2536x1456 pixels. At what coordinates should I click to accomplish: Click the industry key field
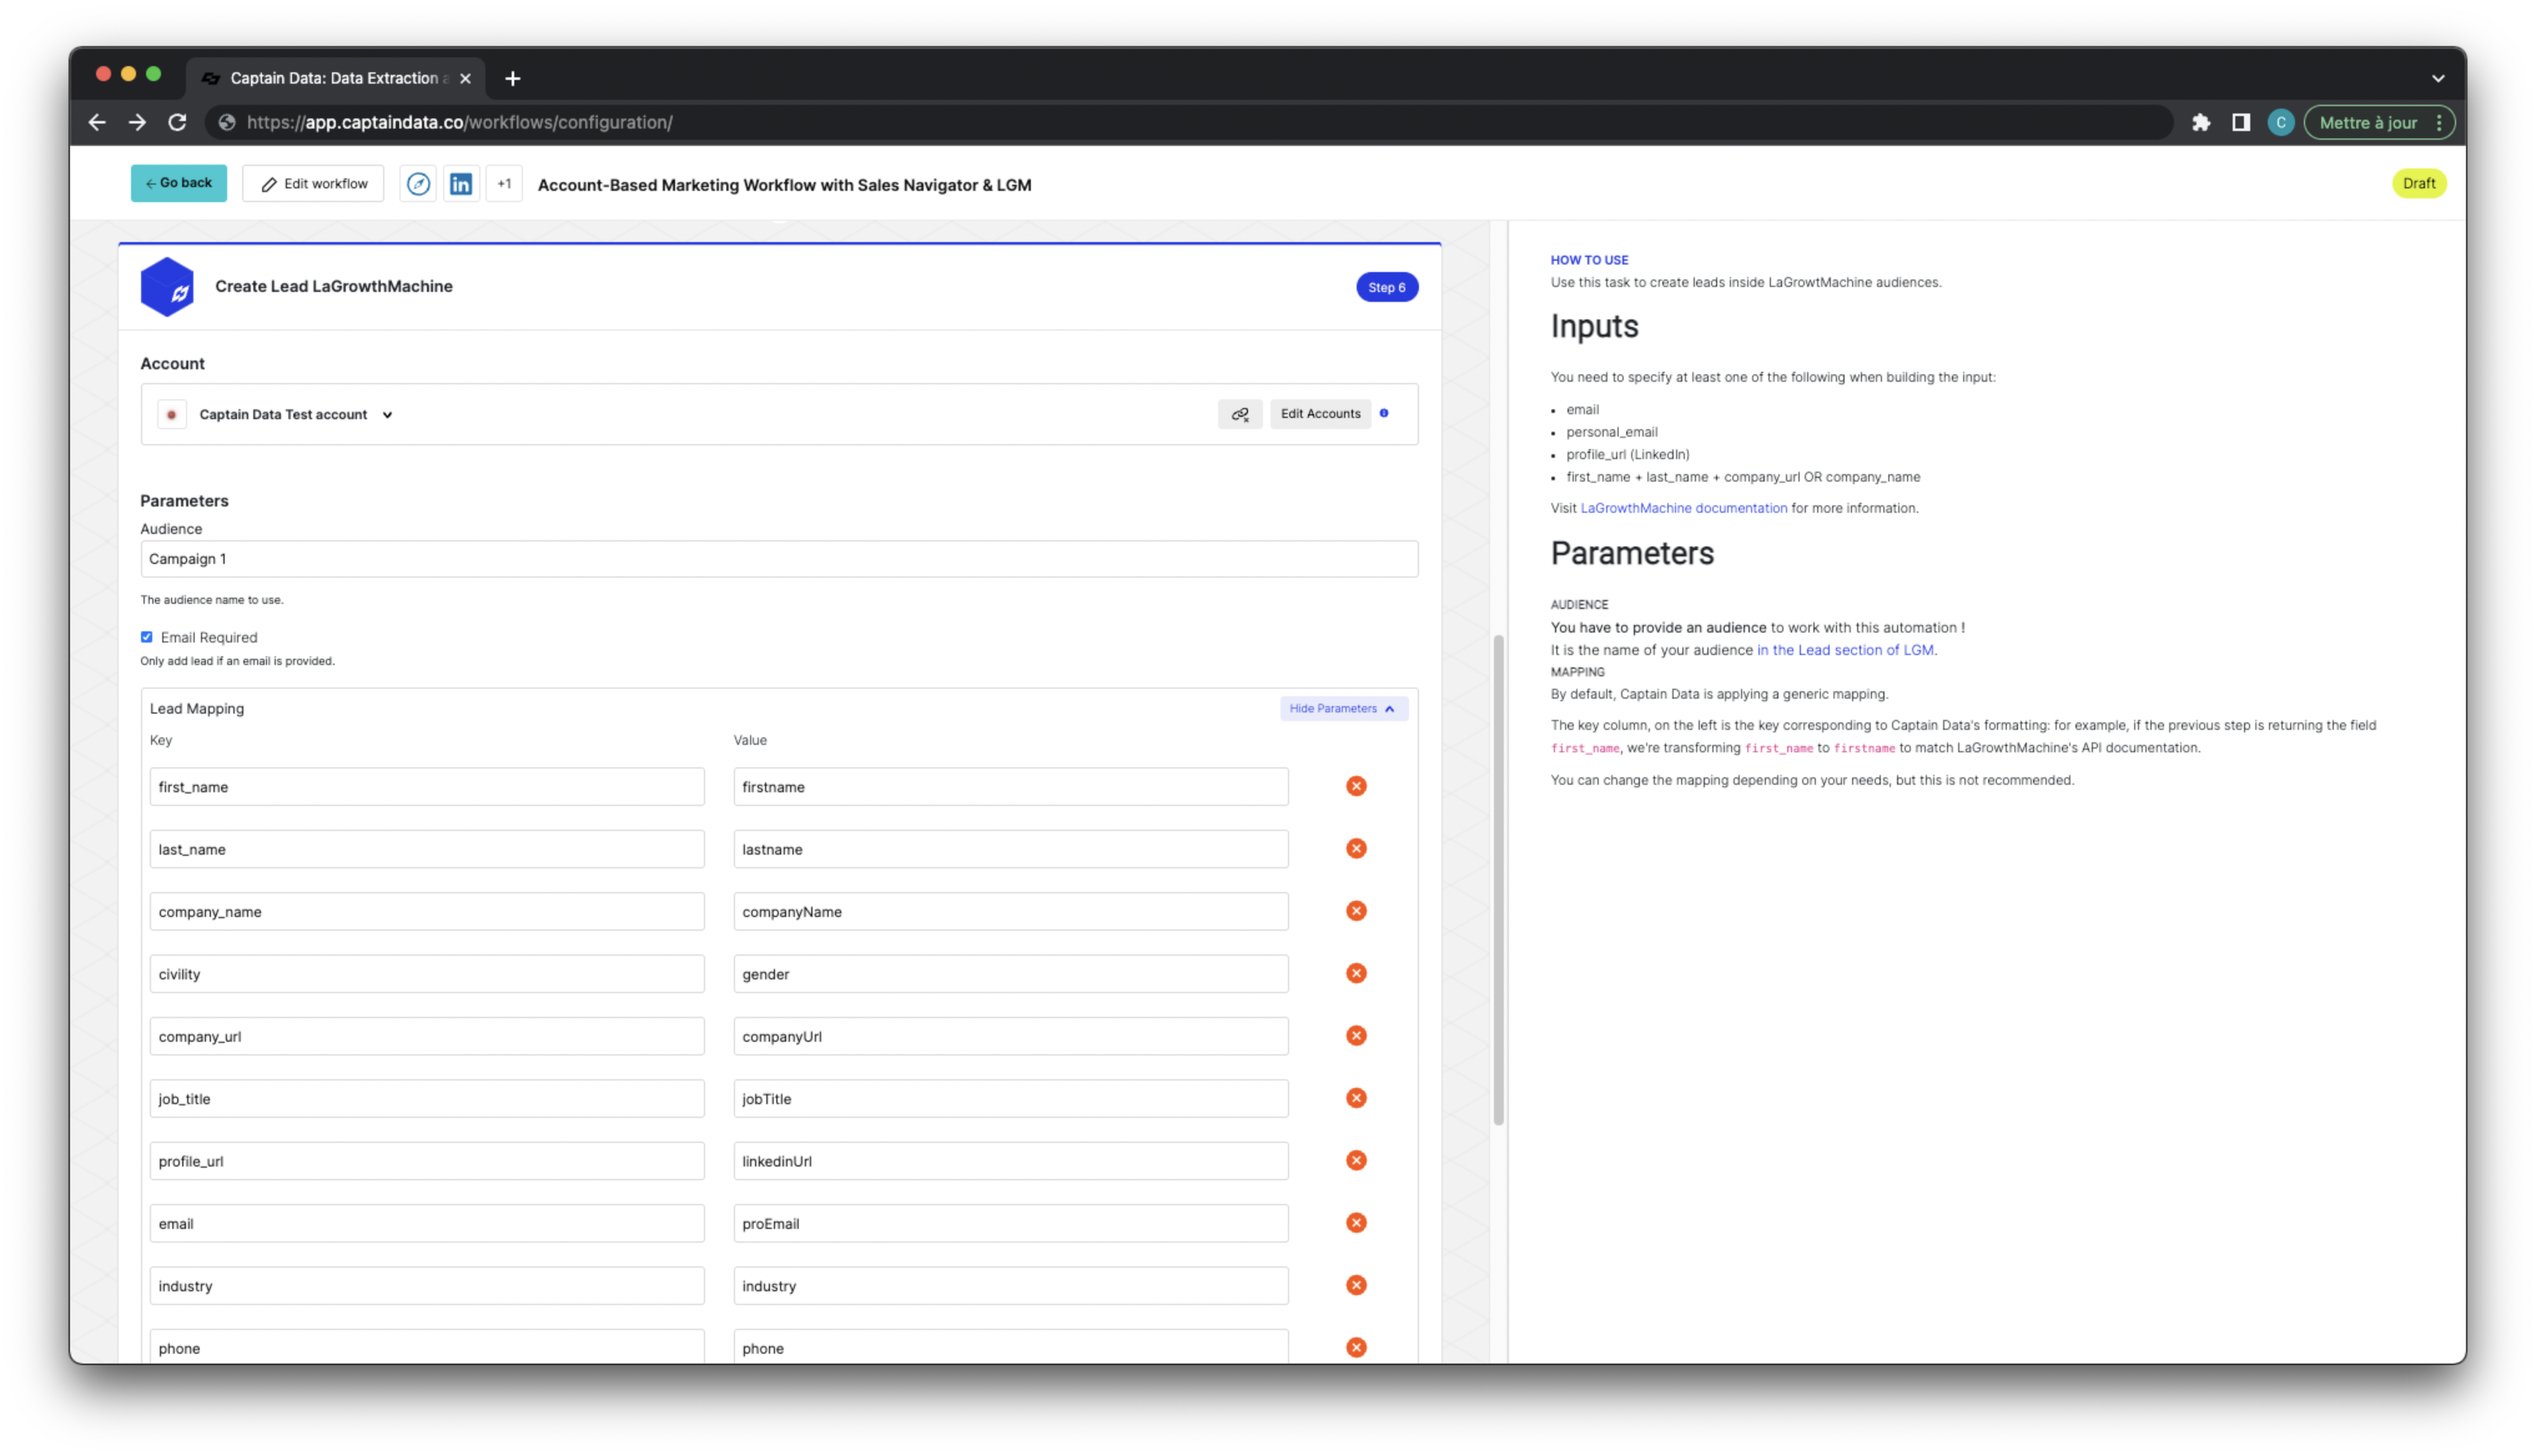click(x=427, y=1286)
